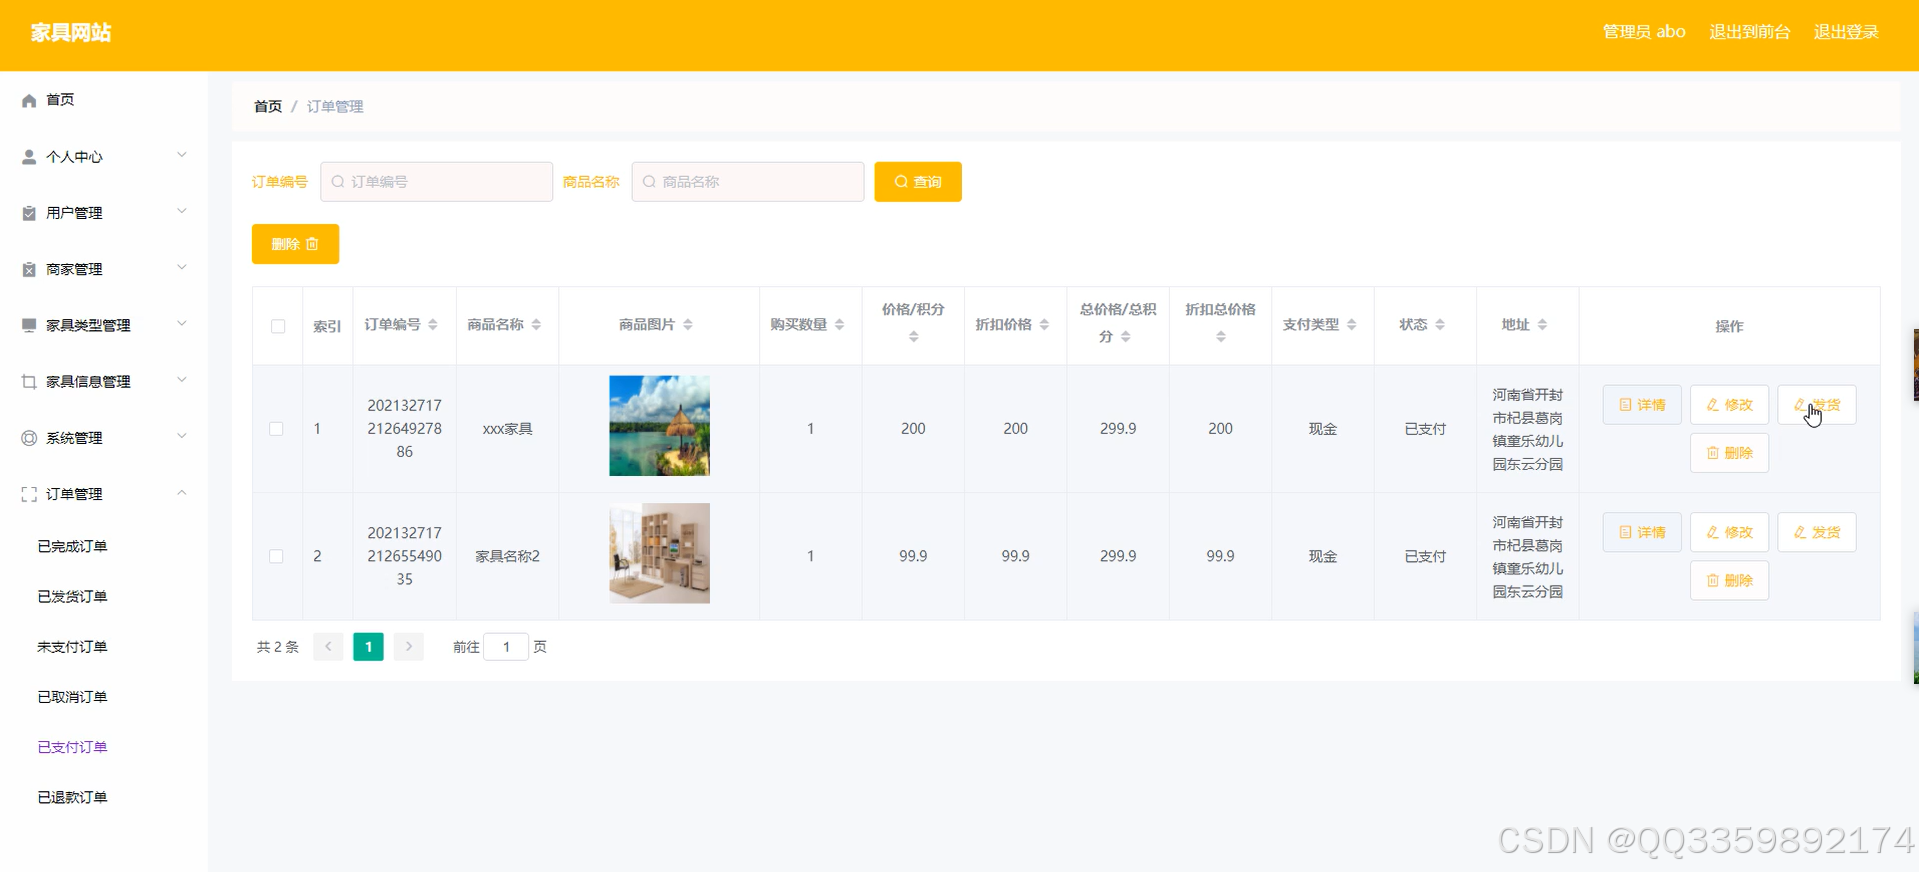The image size is (1919, 872).
Task: Click the 用户管理 clipboard icon
Action: [29, 213]
